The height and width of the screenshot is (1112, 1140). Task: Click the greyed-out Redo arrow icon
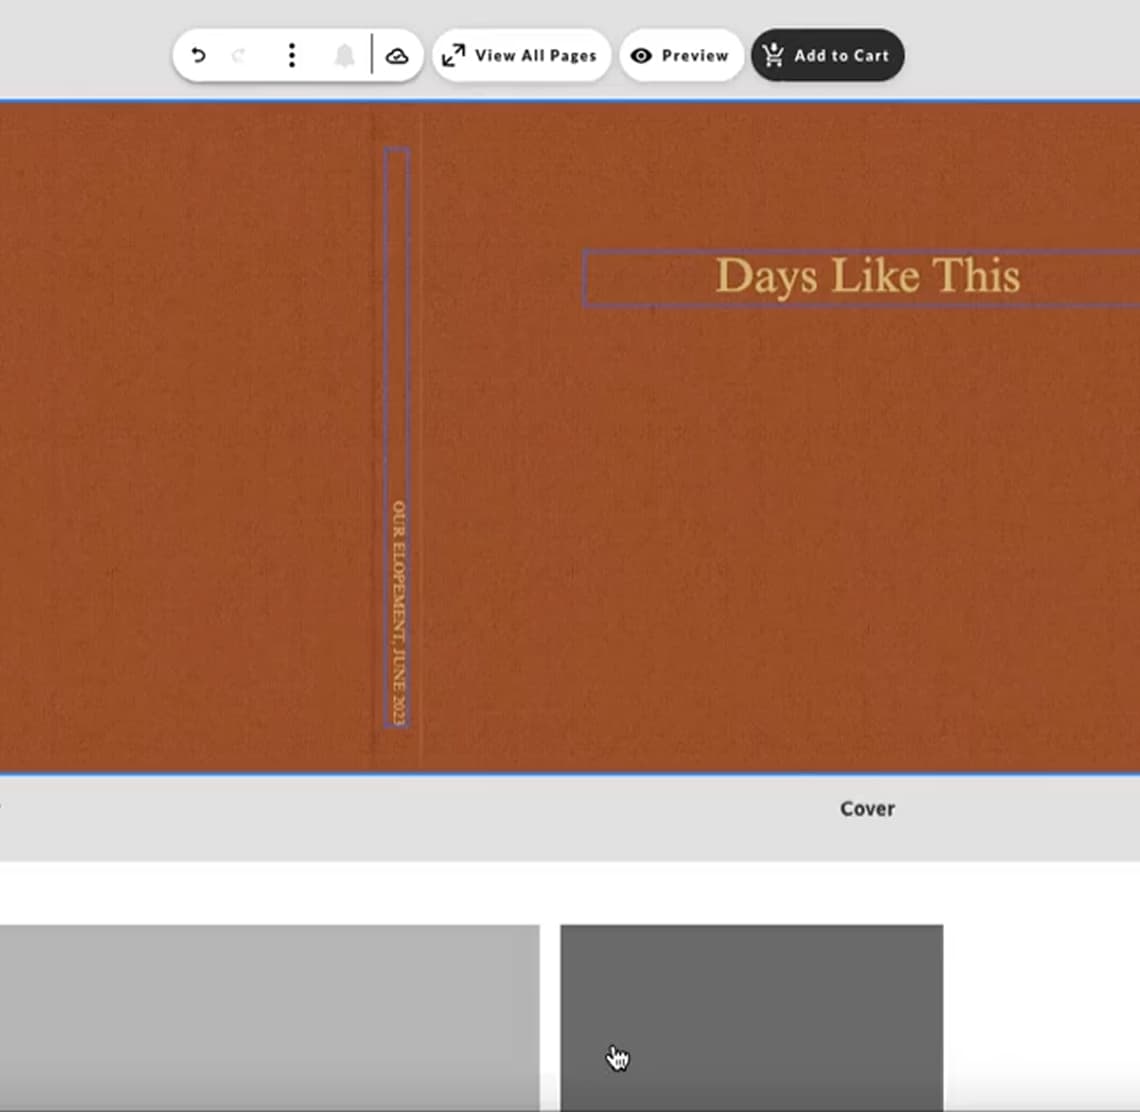[x=239, y=56]
